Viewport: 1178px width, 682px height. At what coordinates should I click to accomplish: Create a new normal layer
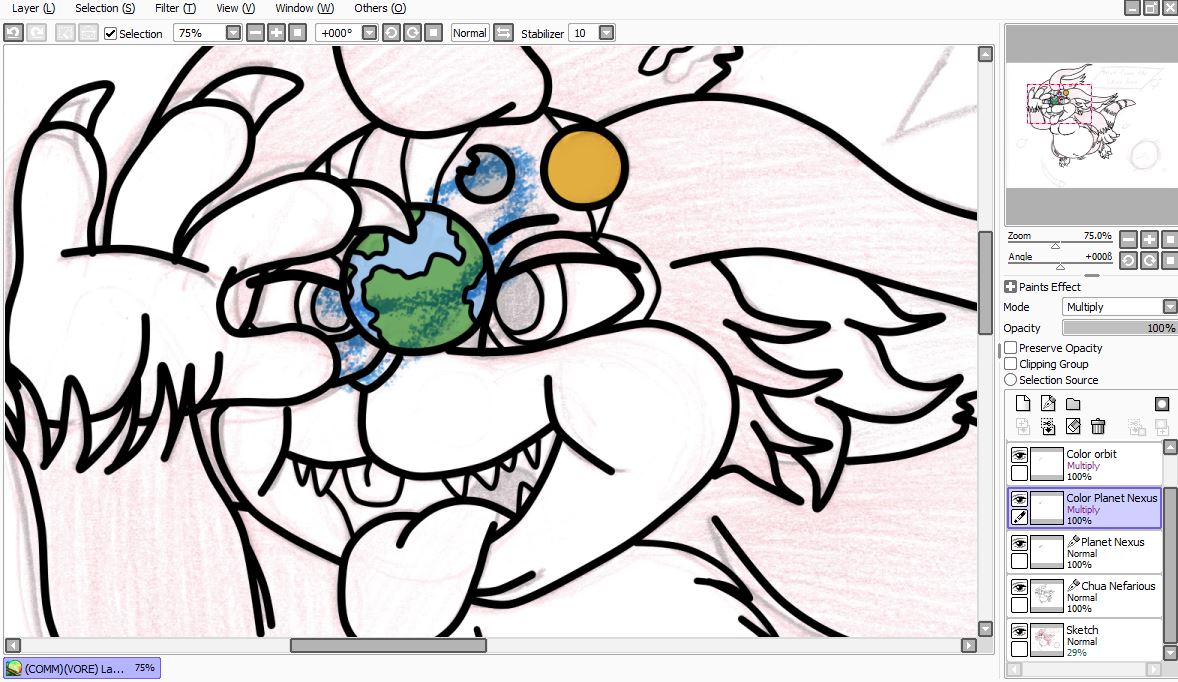[1022, 403]
